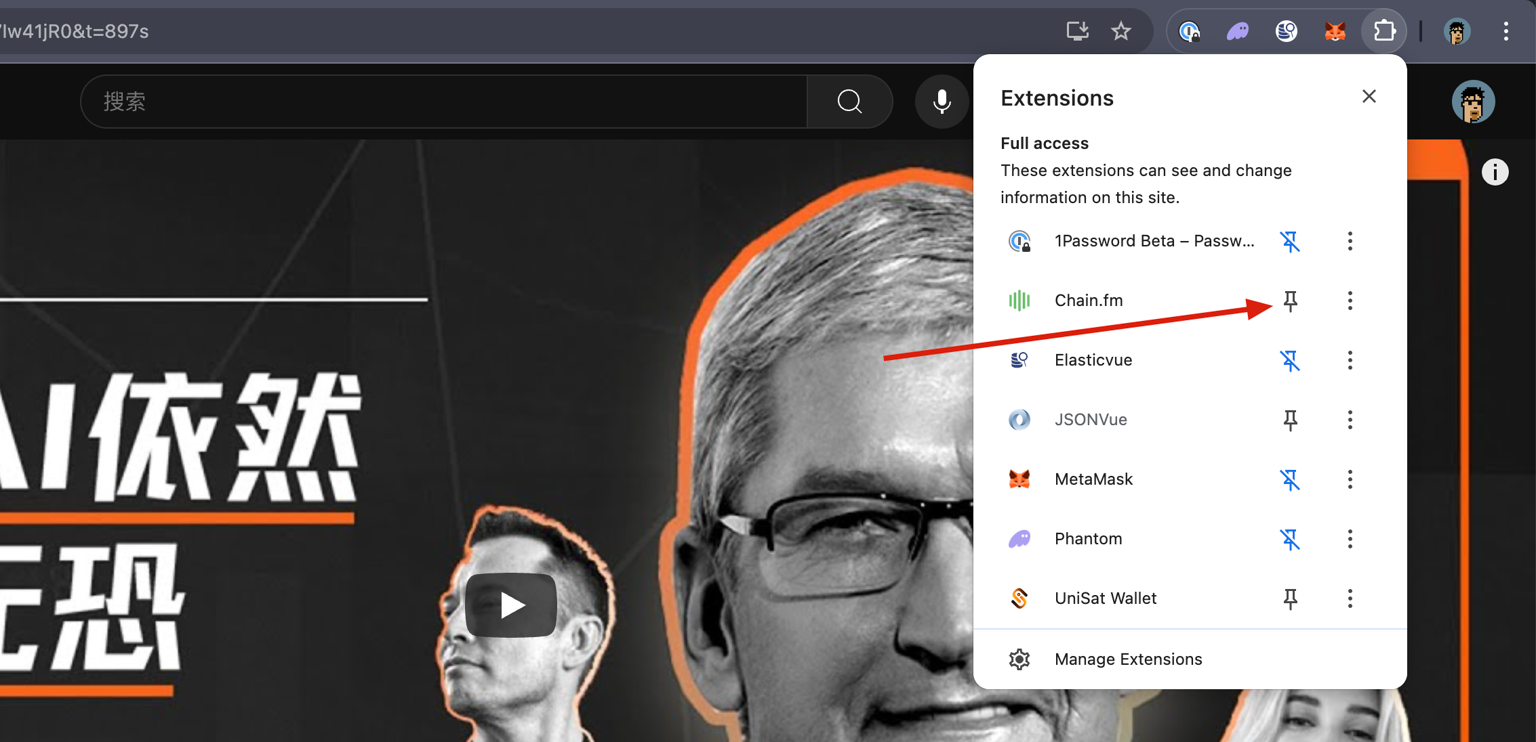
Task: Unpin the MetaMask extension from the toolbar
Action: pos(1290,480)
